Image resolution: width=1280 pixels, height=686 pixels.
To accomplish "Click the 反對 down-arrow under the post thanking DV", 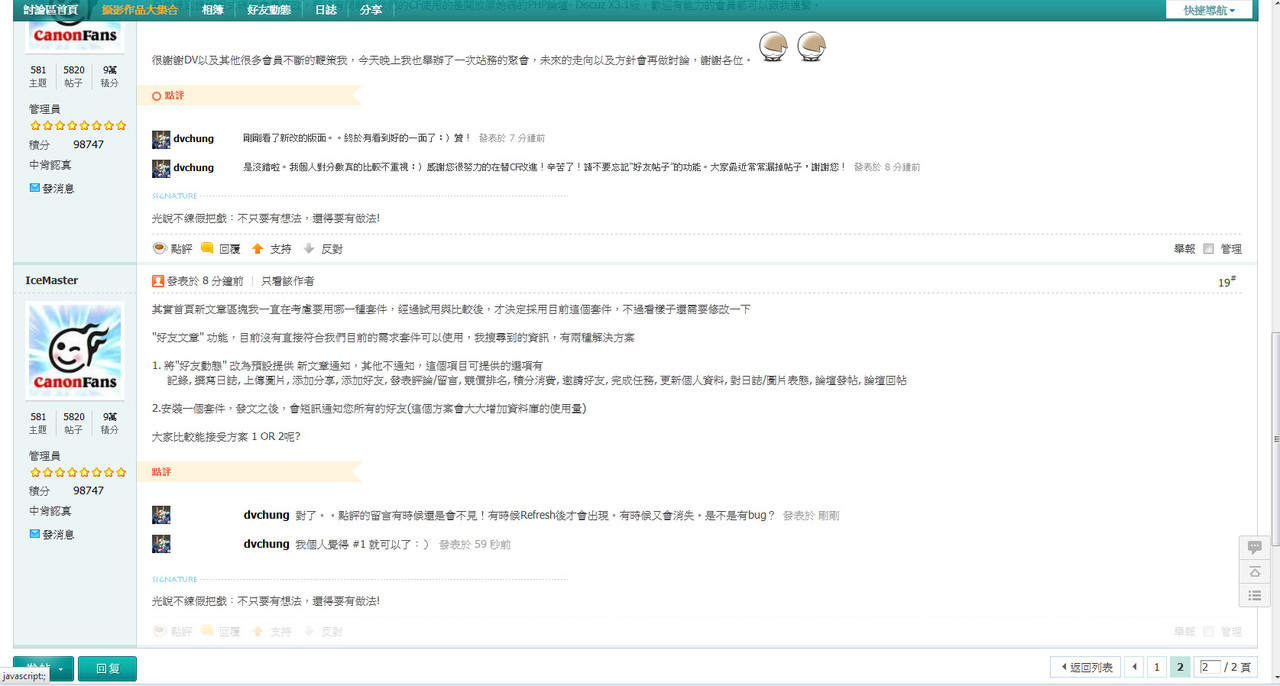I will 309,248.
